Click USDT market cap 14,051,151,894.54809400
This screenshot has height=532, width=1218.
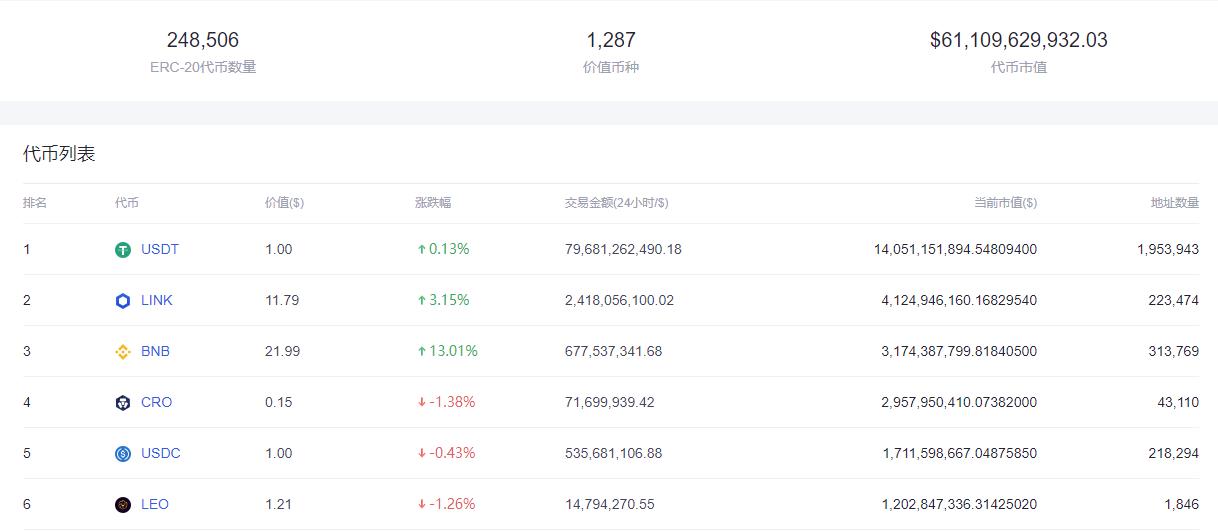click(x=956, y=249)
